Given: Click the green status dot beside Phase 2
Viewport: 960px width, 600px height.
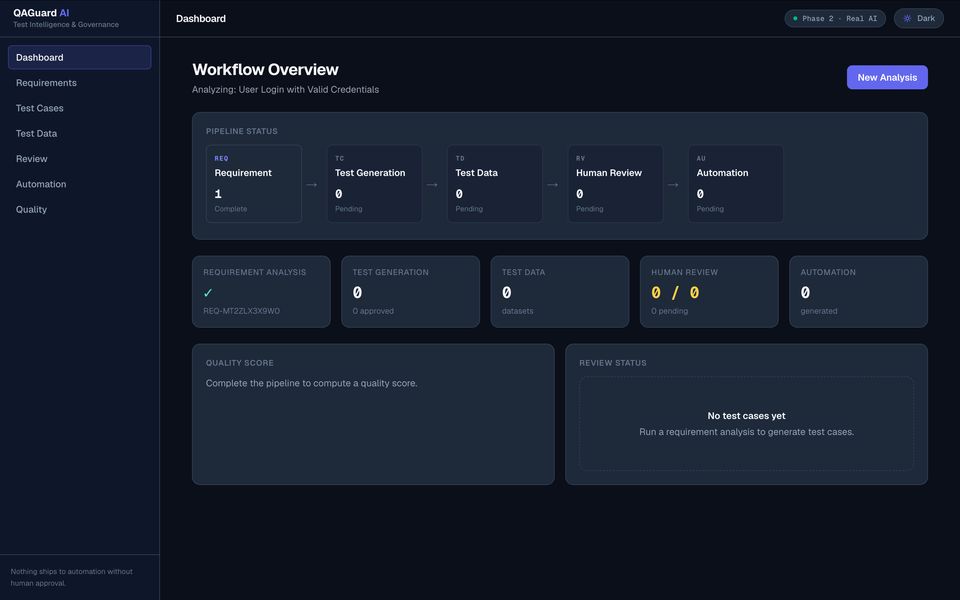Looking at the screenshot, I should point(795,18).
